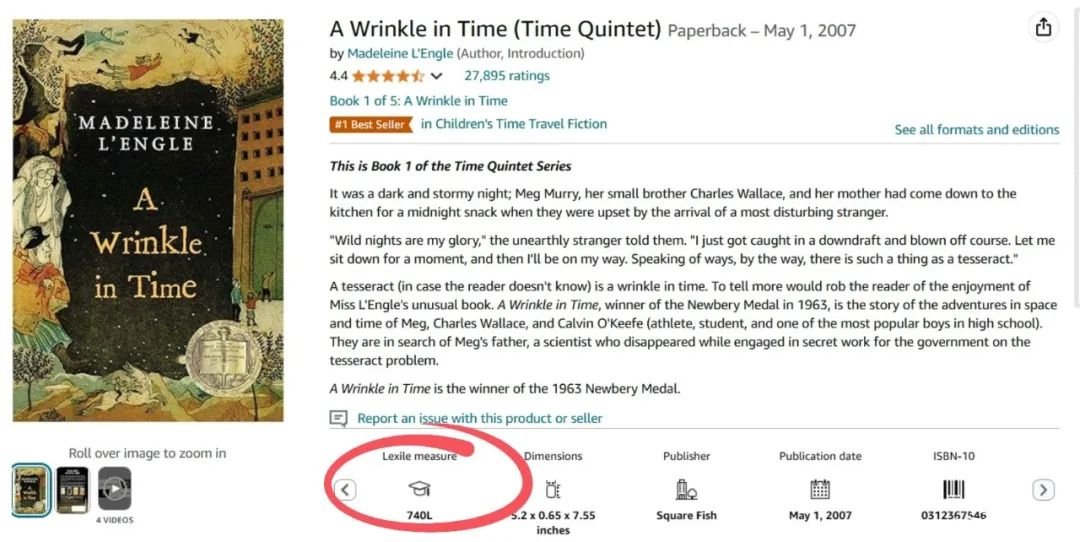The height and width of the screenshot is (542, 1080).
Task: Expand the star rating dropdown chevron
Action: point(436,76)
